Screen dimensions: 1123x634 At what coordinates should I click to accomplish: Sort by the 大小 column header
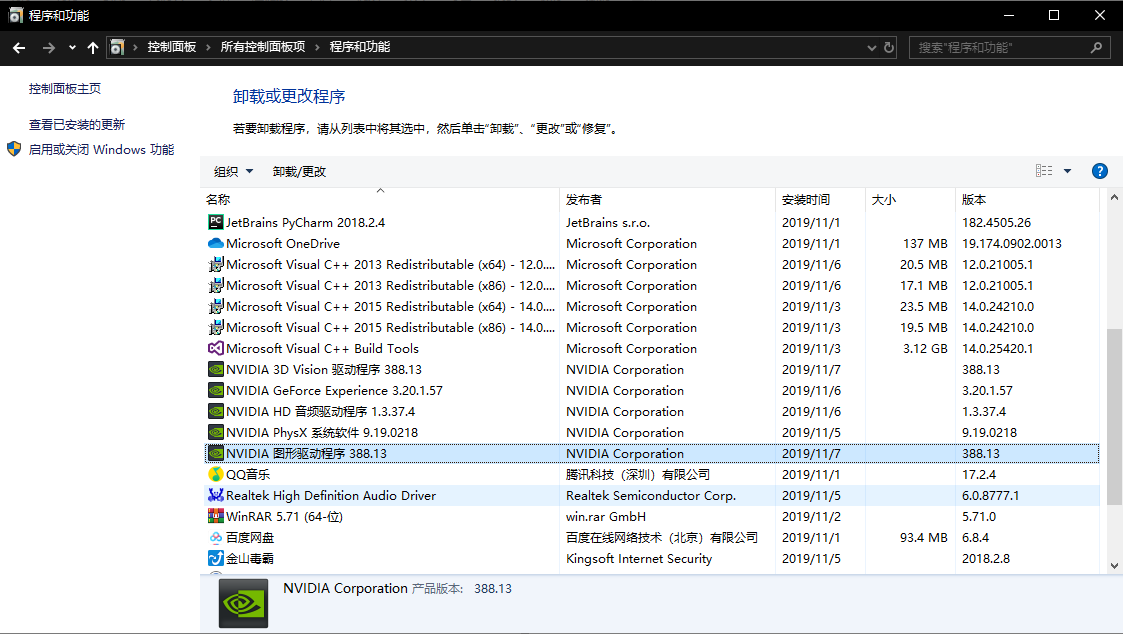coord(910,199)
